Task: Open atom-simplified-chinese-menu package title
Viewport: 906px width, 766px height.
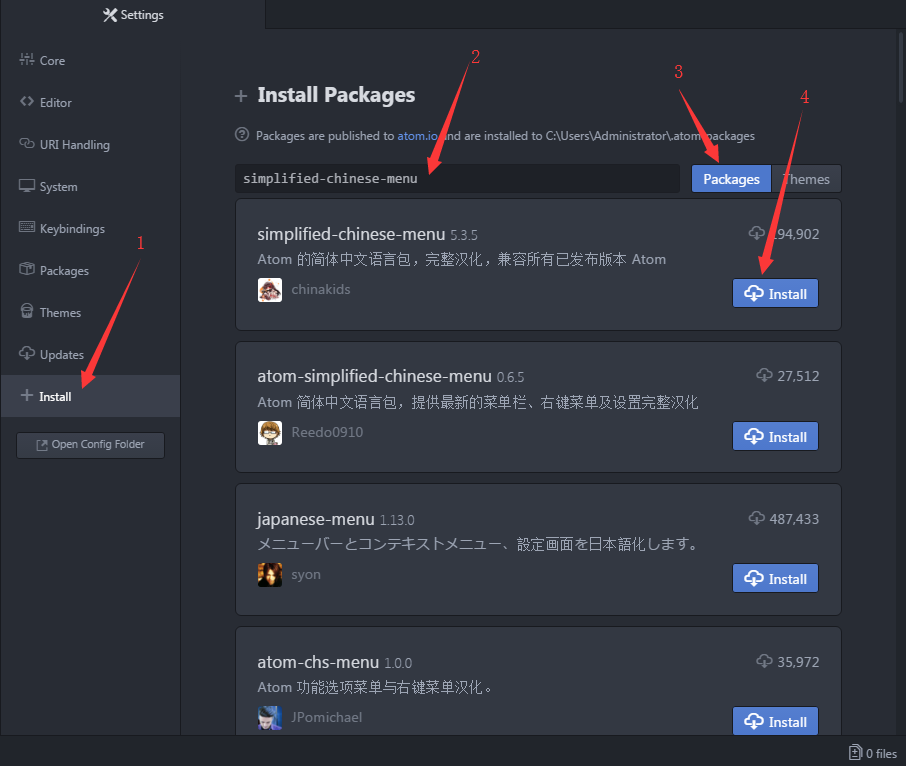Action: point(374,376)
